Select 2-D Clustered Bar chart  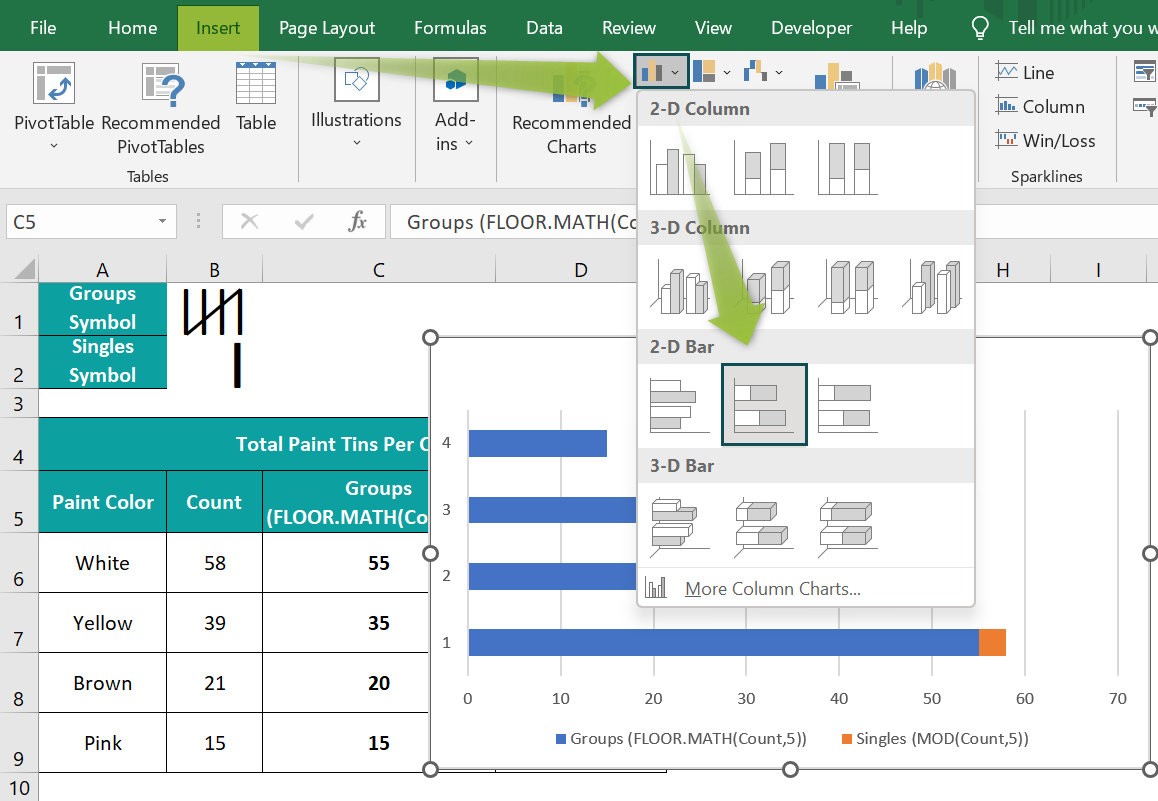point(679,405)
